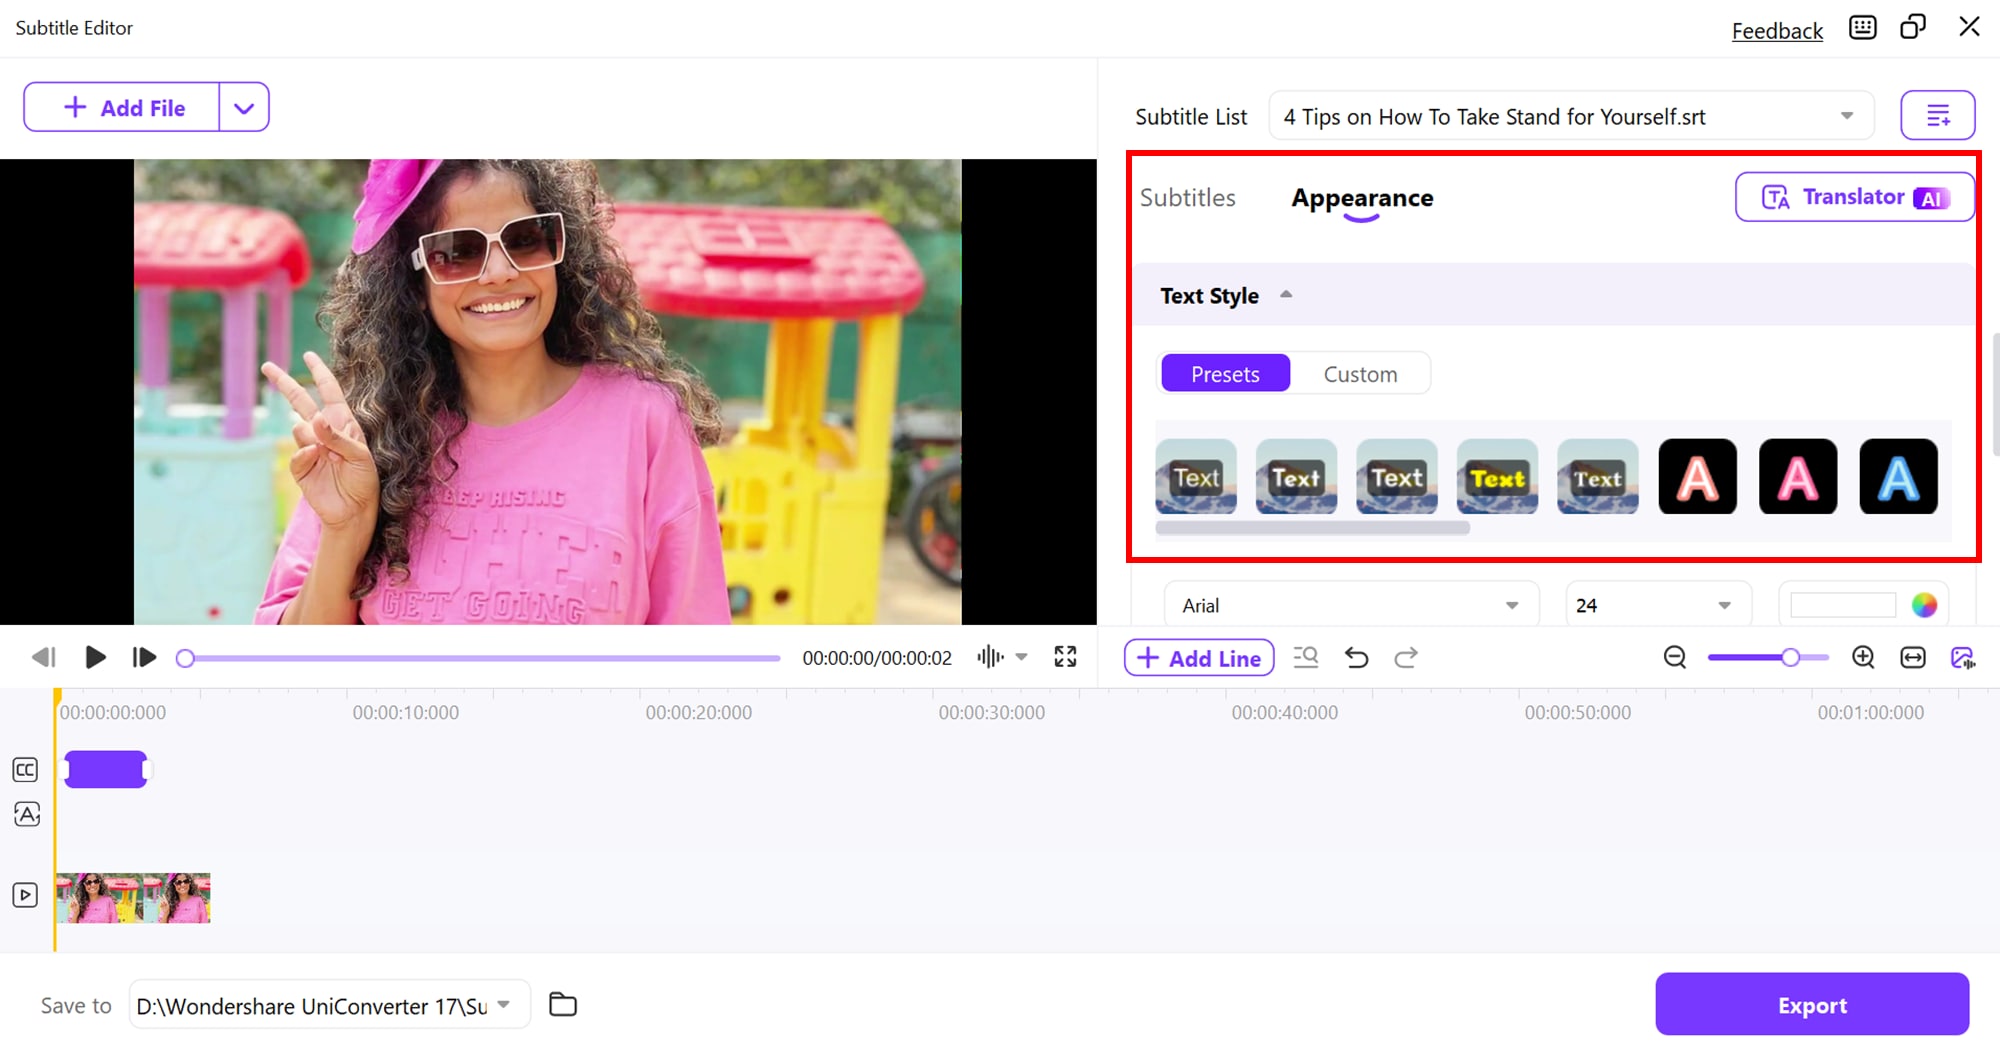
Task: Click the keyboard shortcuts icon
Action: click(x=1862, y=28)
